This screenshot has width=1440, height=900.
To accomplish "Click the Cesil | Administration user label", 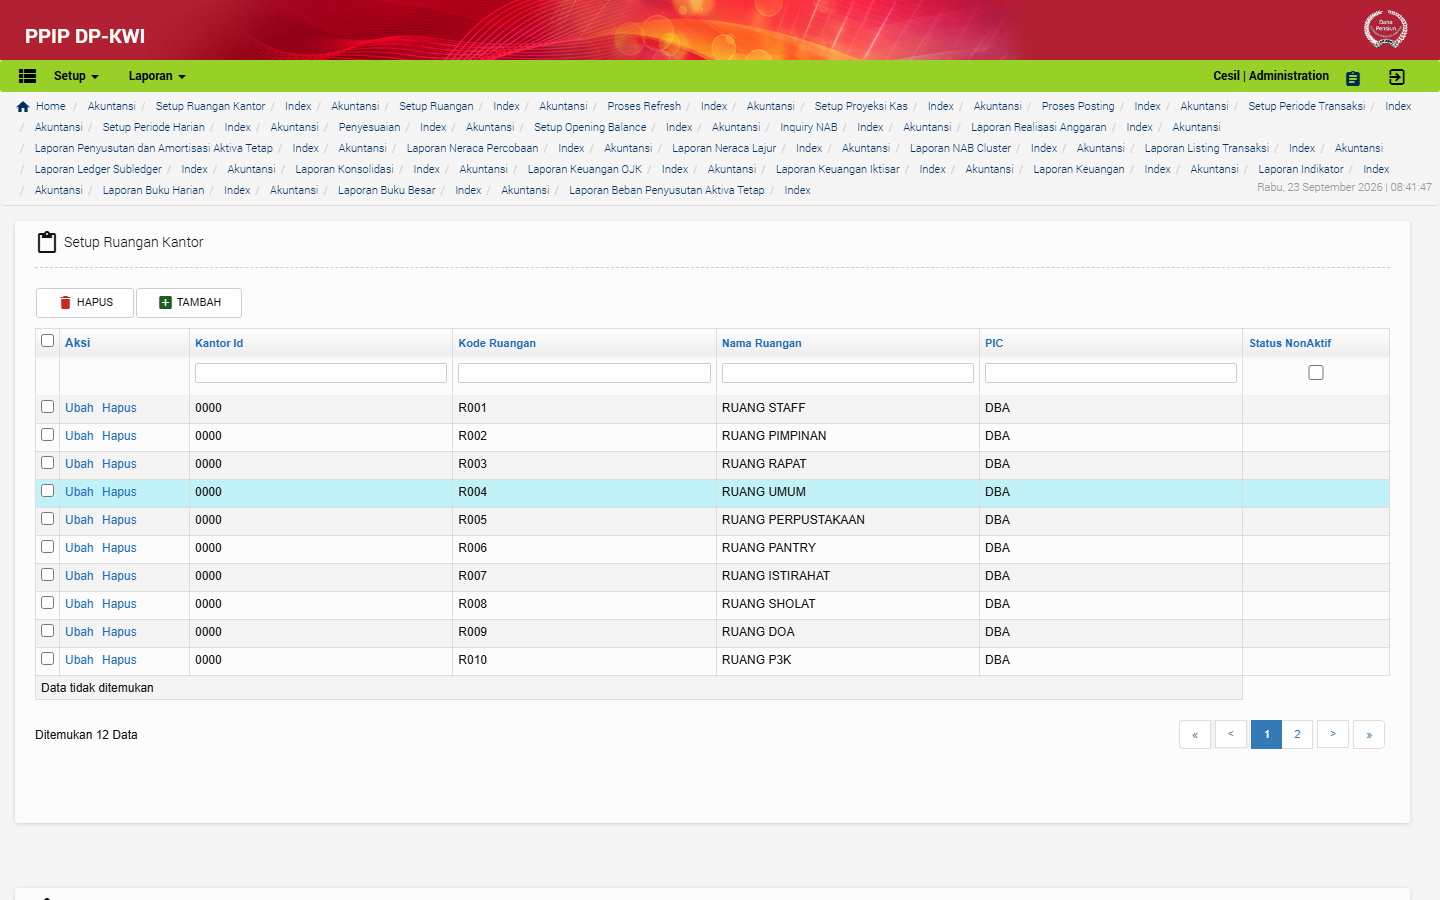I will [1271, 76].
